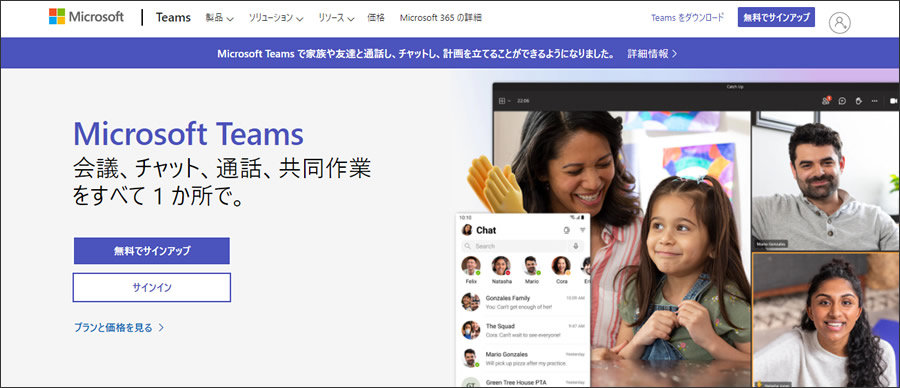Click the Microsoft Teams hero heading

pyautogui.click(x=188, y=134)
